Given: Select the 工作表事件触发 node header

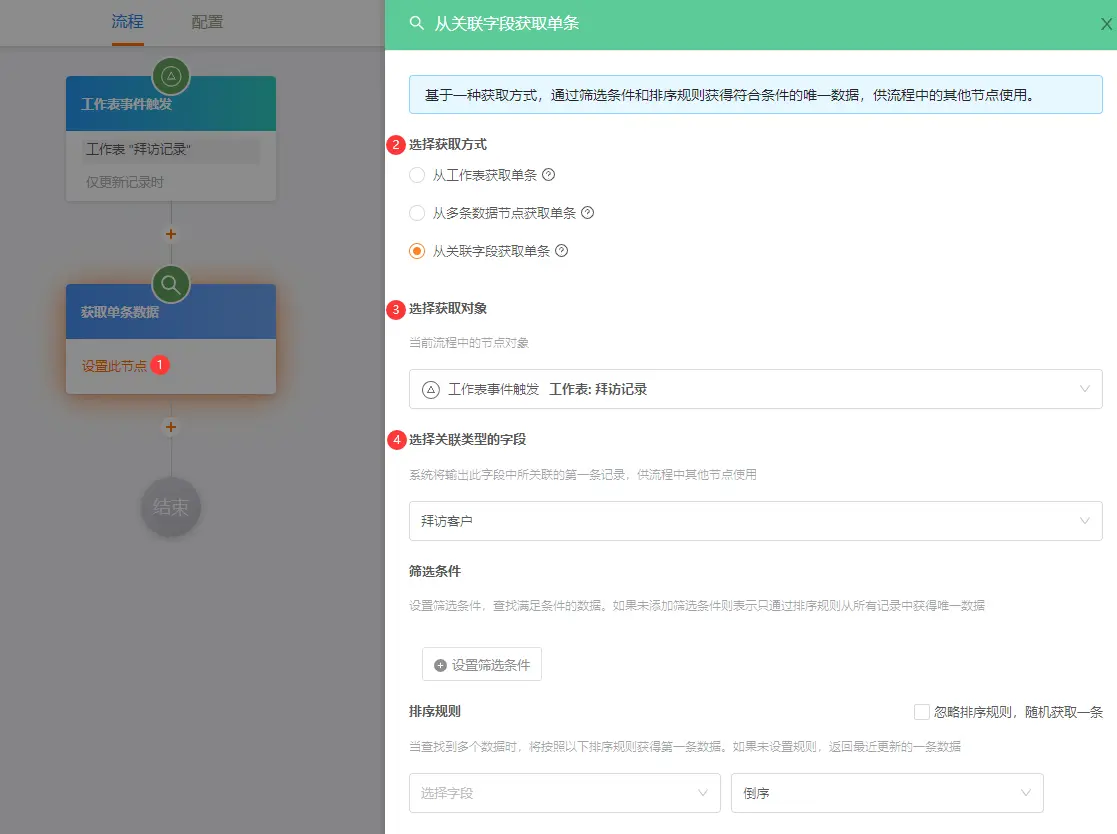Looking at the screenshot, I should click(x=171, y=104).
